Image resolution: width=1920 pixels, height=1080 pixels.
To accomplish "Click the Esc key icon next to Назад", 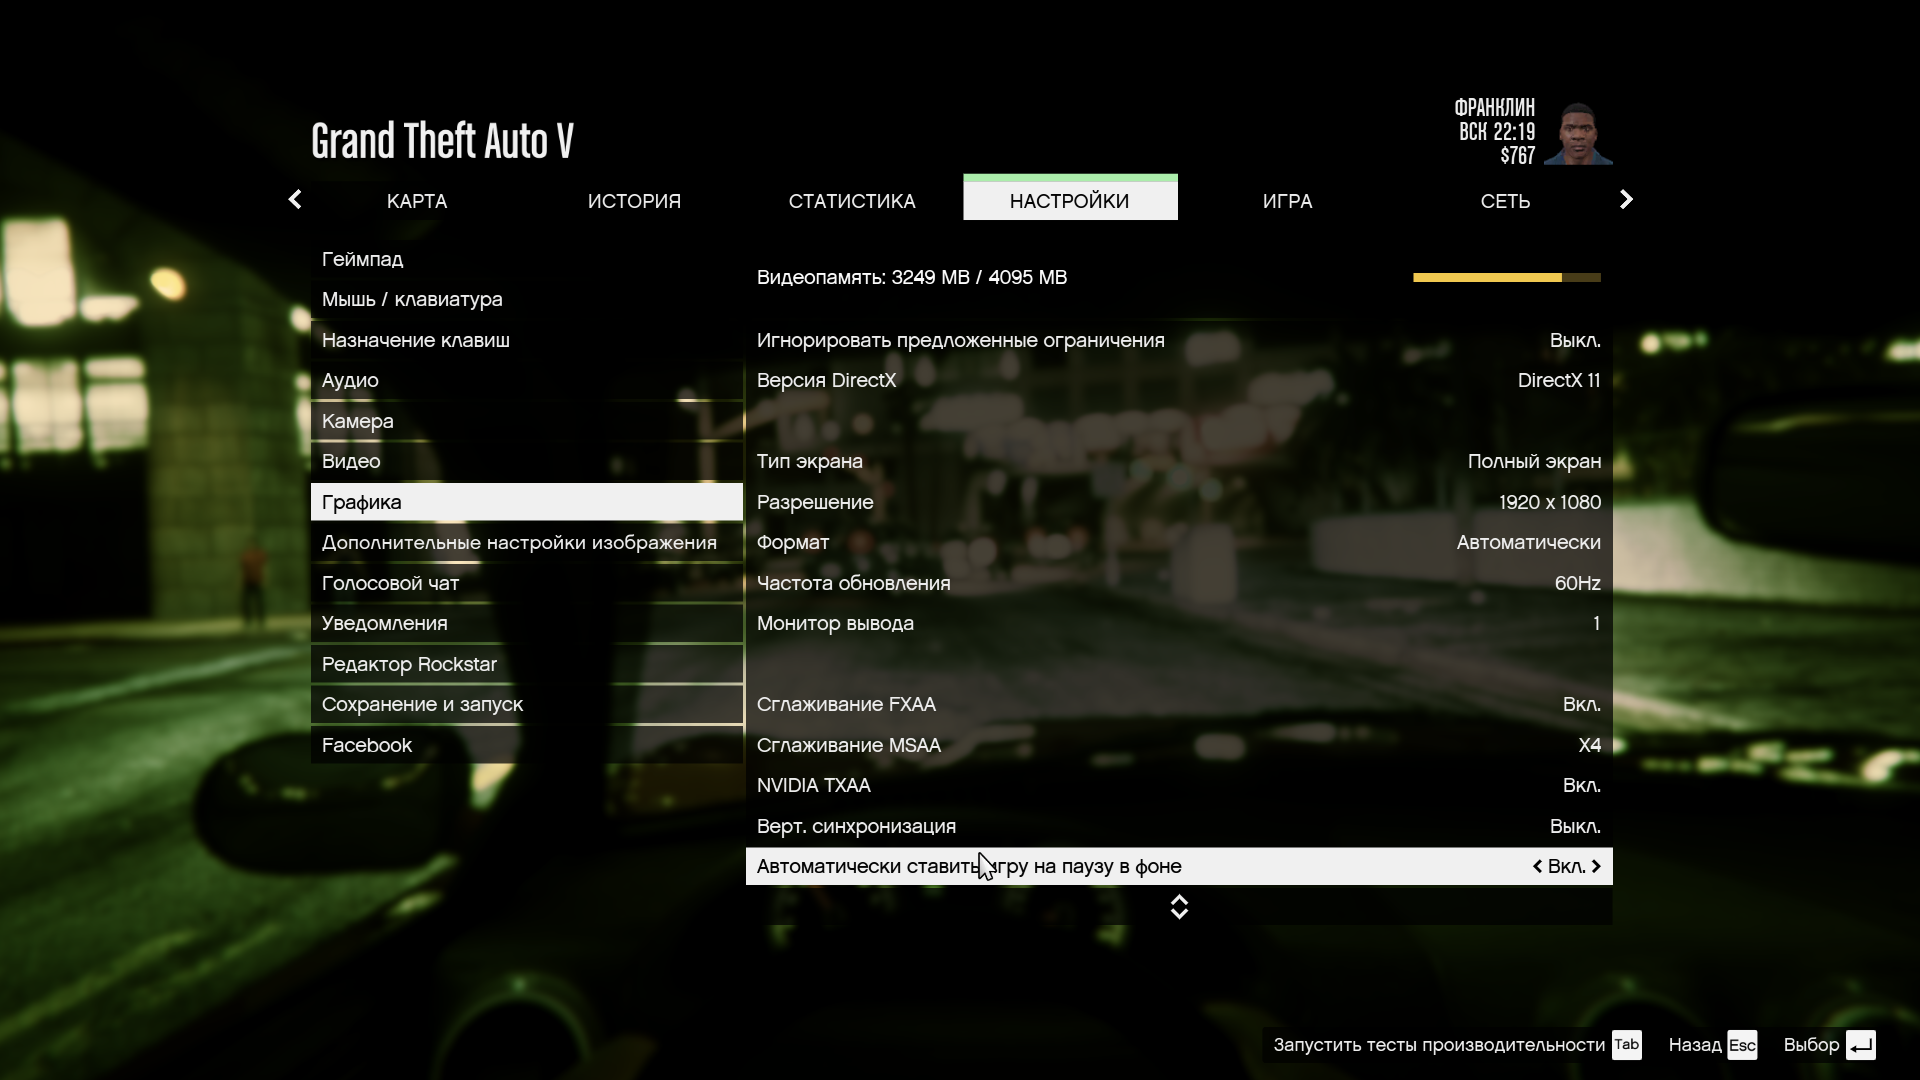I will 1742,1044.
